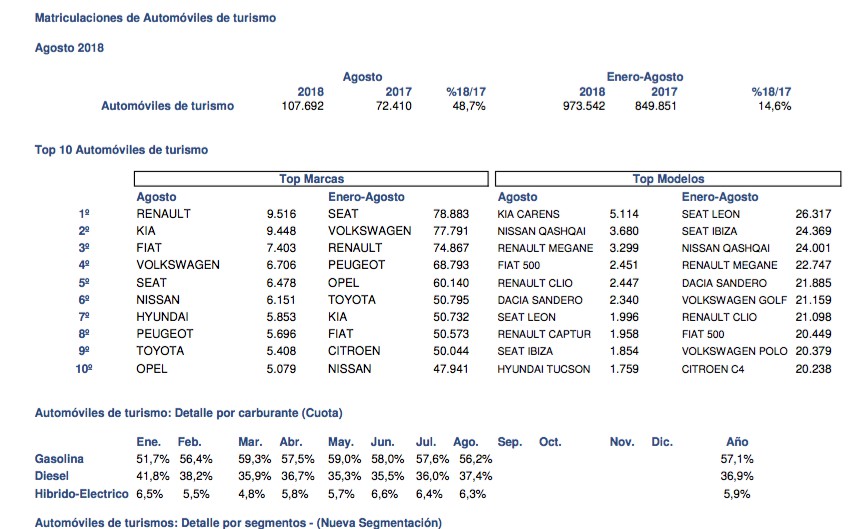862x529 pixels.
Task: Click the 'Diesel' row label
Action: 52,476
